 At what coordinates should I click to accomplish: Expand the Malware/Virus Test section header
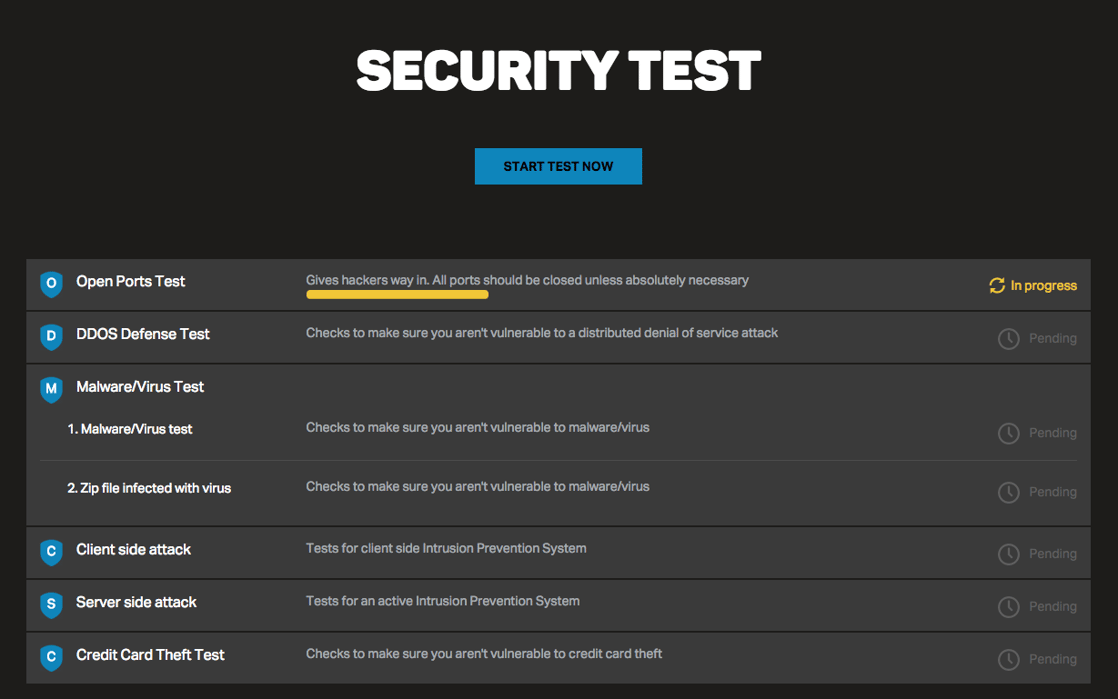click(x=140, y=387)
